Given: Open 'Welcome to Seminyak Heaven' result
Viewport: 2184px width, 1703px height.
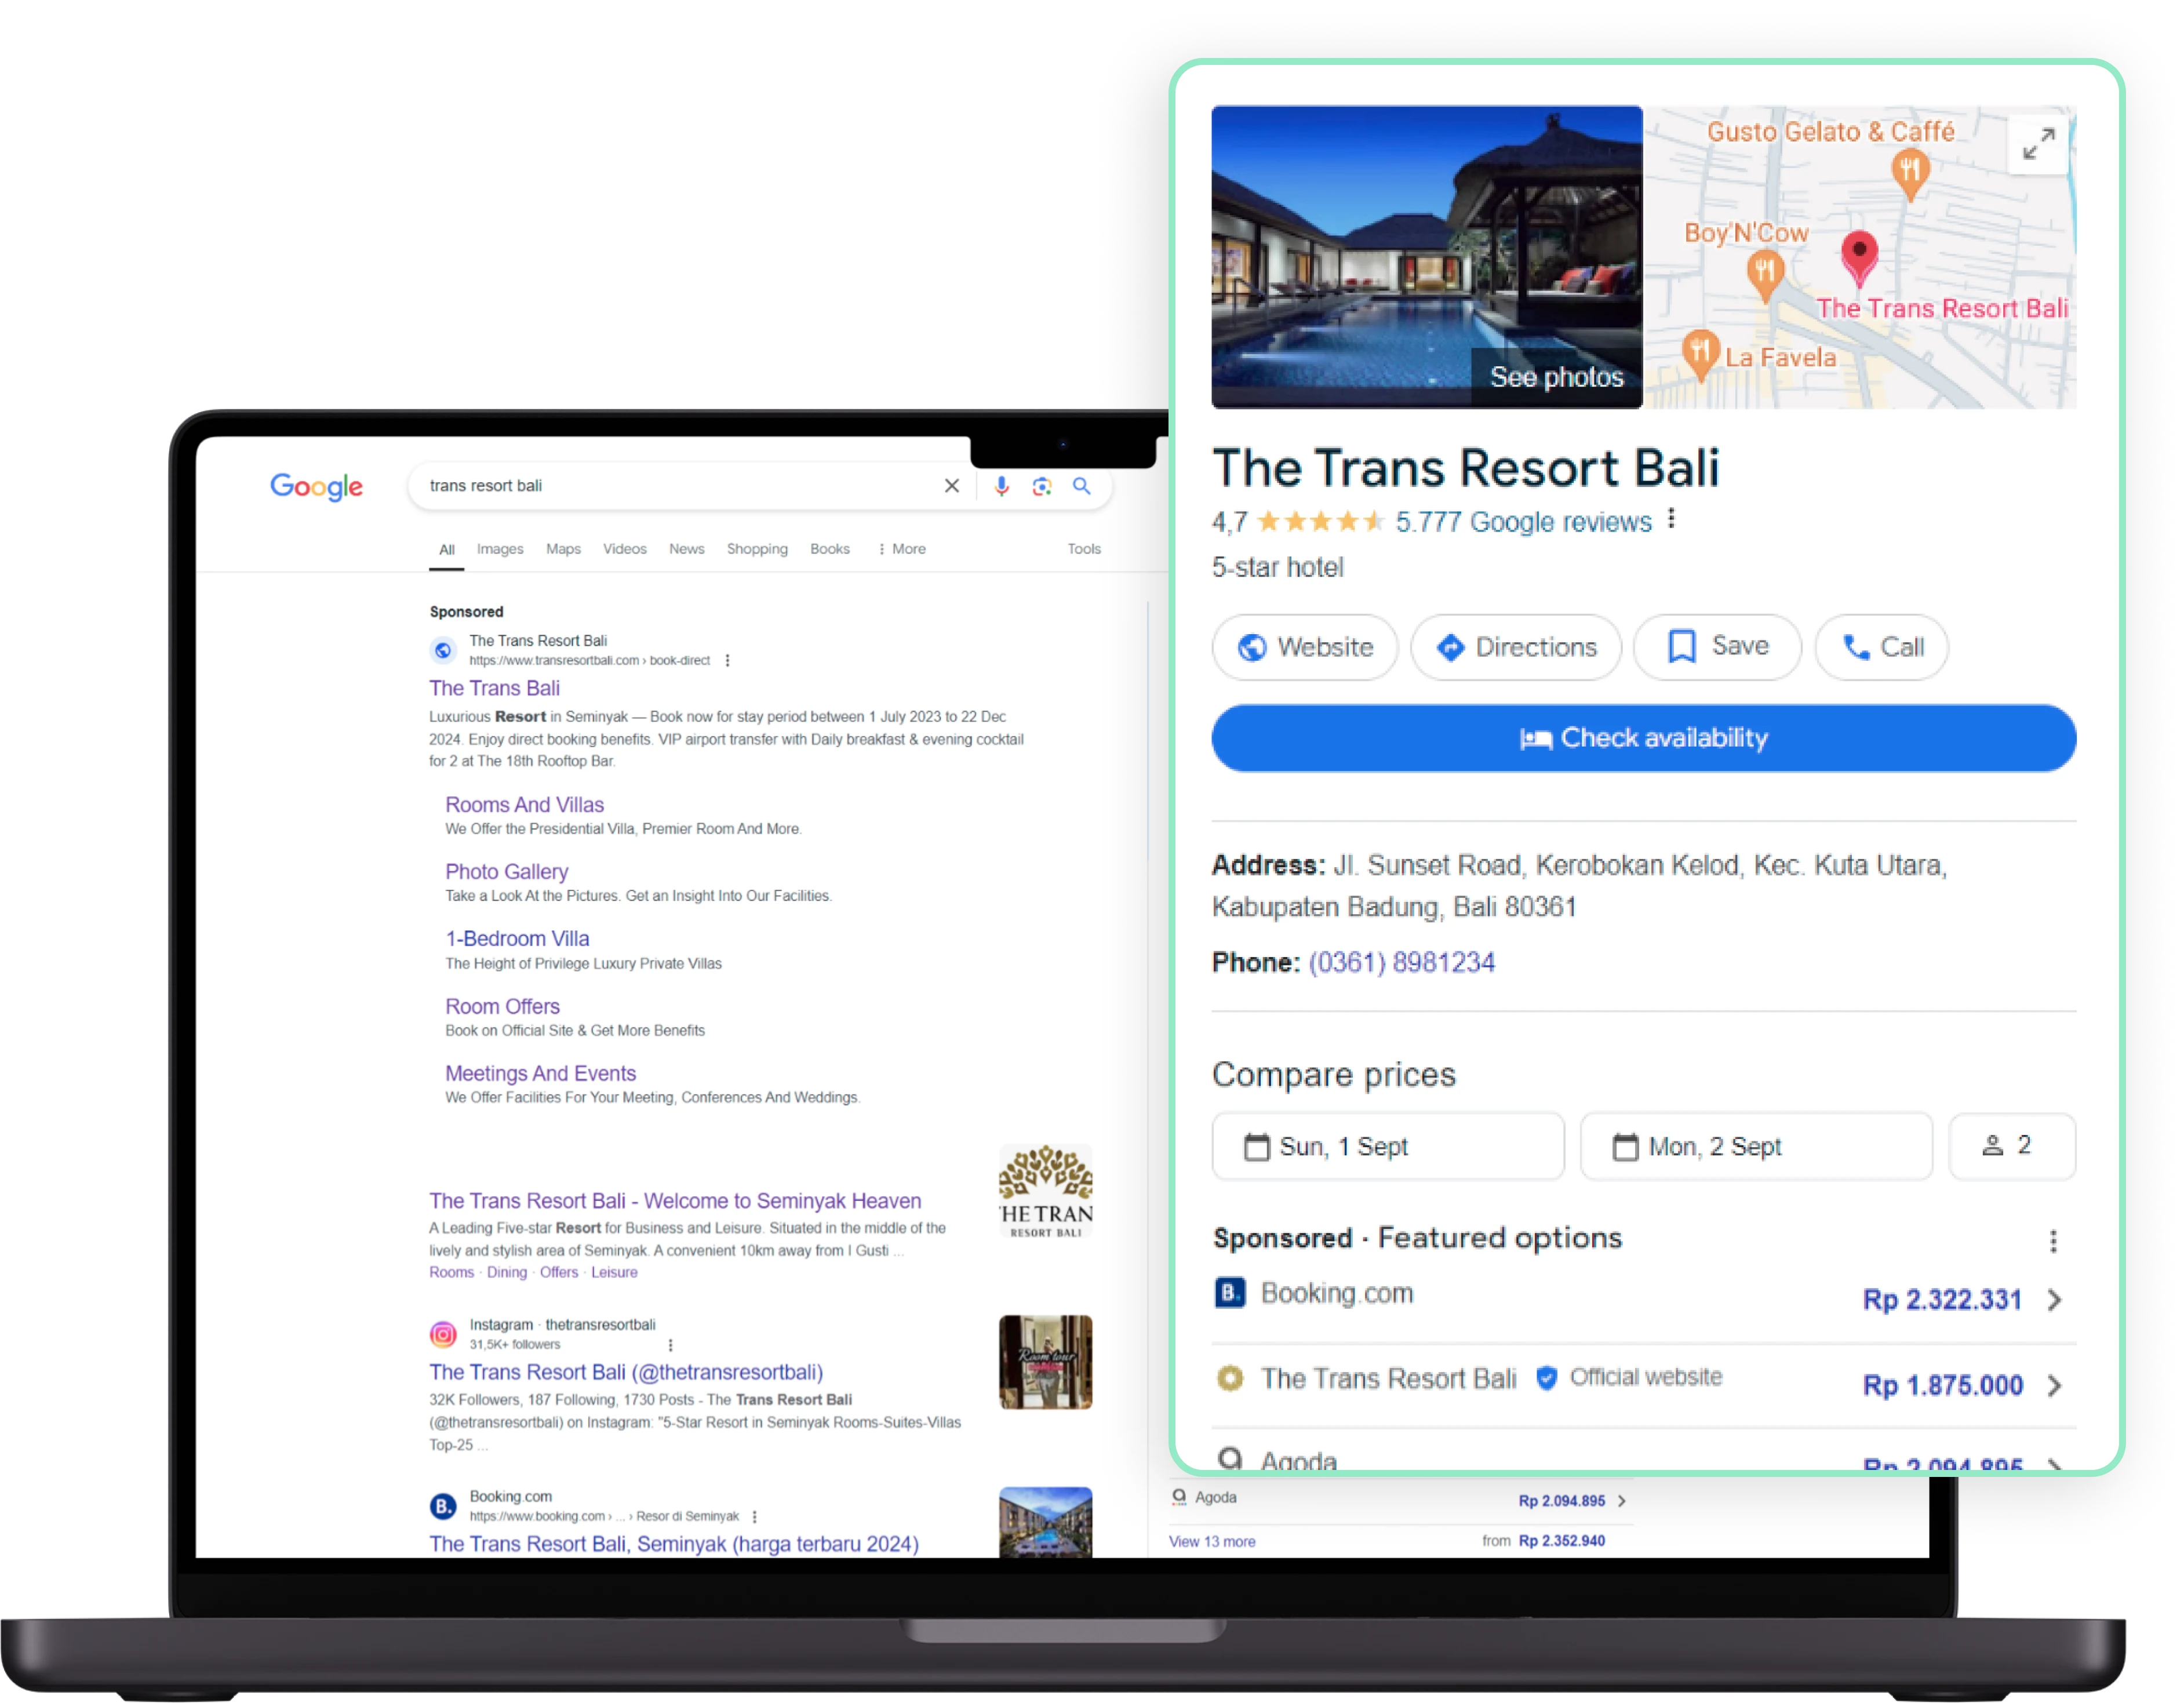Looking at the screenshot, I should (x=675, y=1201).
